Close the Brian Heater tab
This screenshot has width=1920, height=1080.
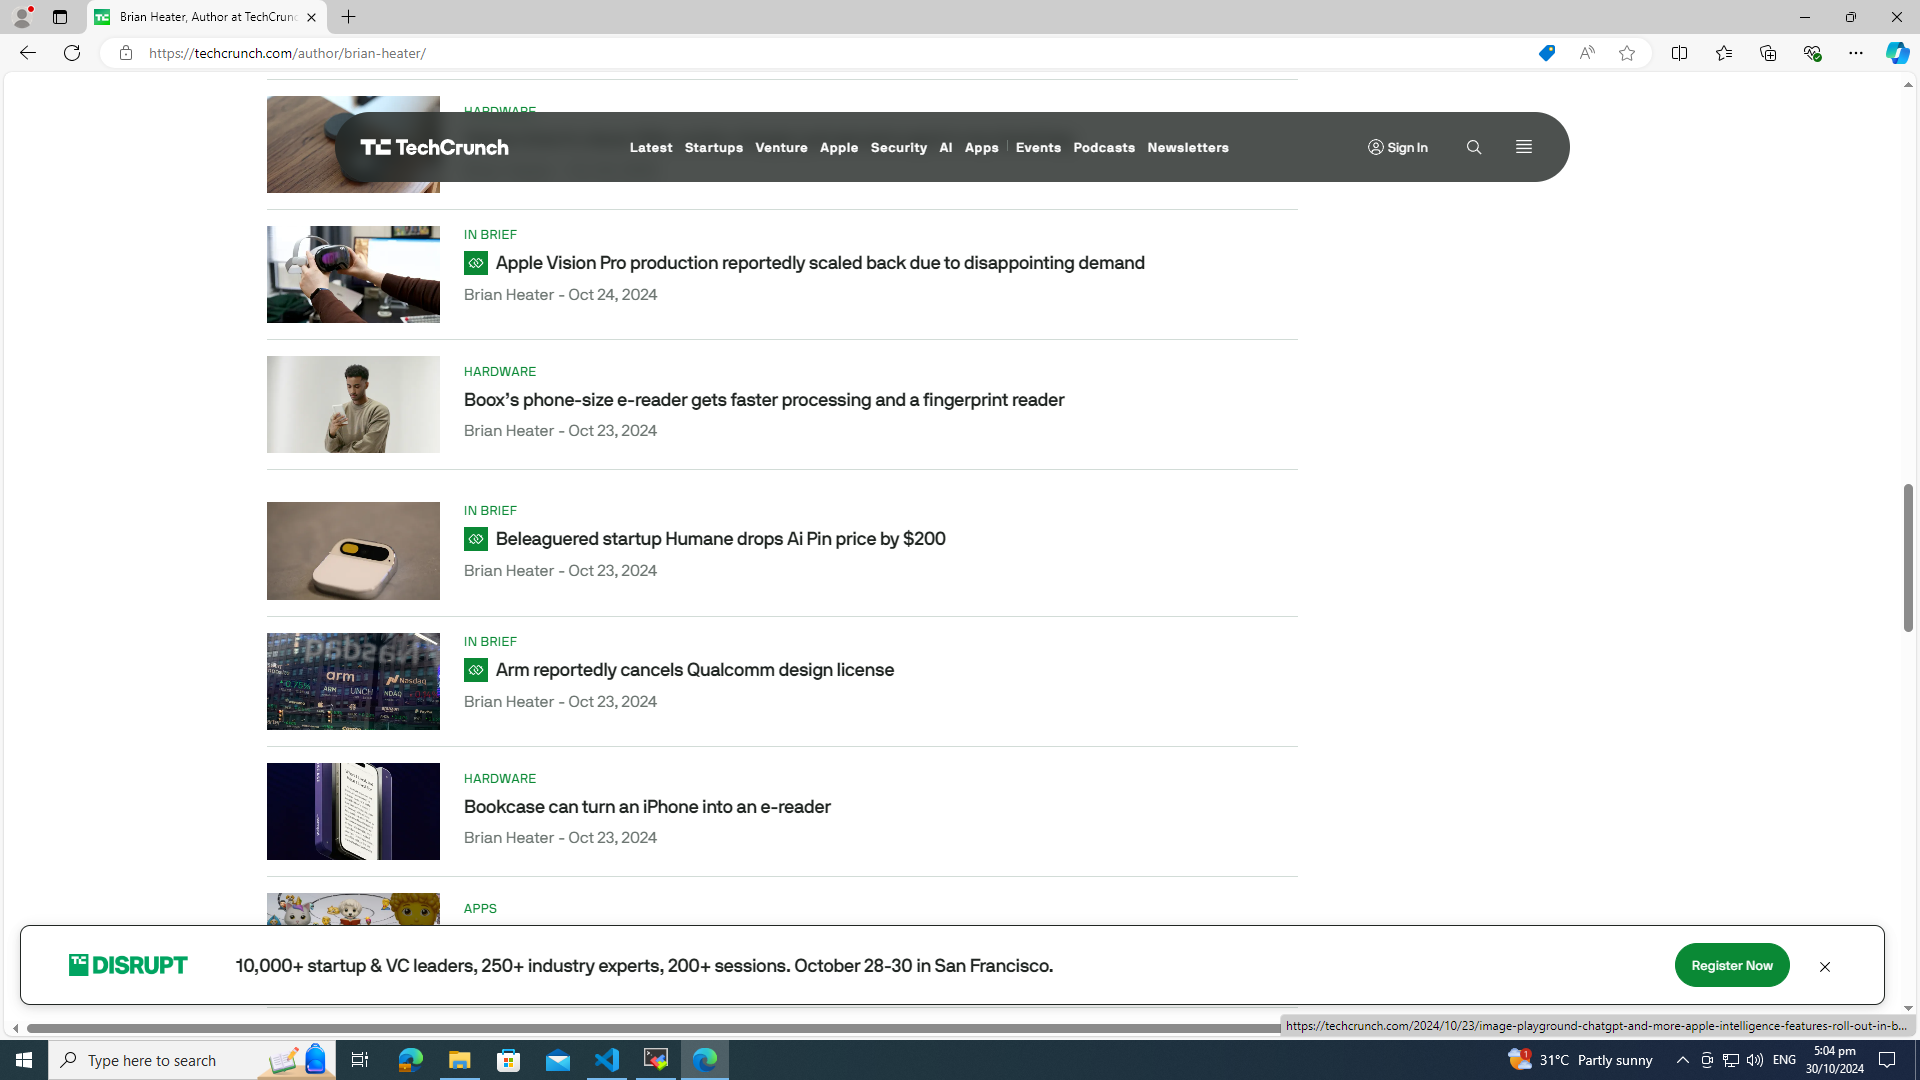[x=311, y=17]
